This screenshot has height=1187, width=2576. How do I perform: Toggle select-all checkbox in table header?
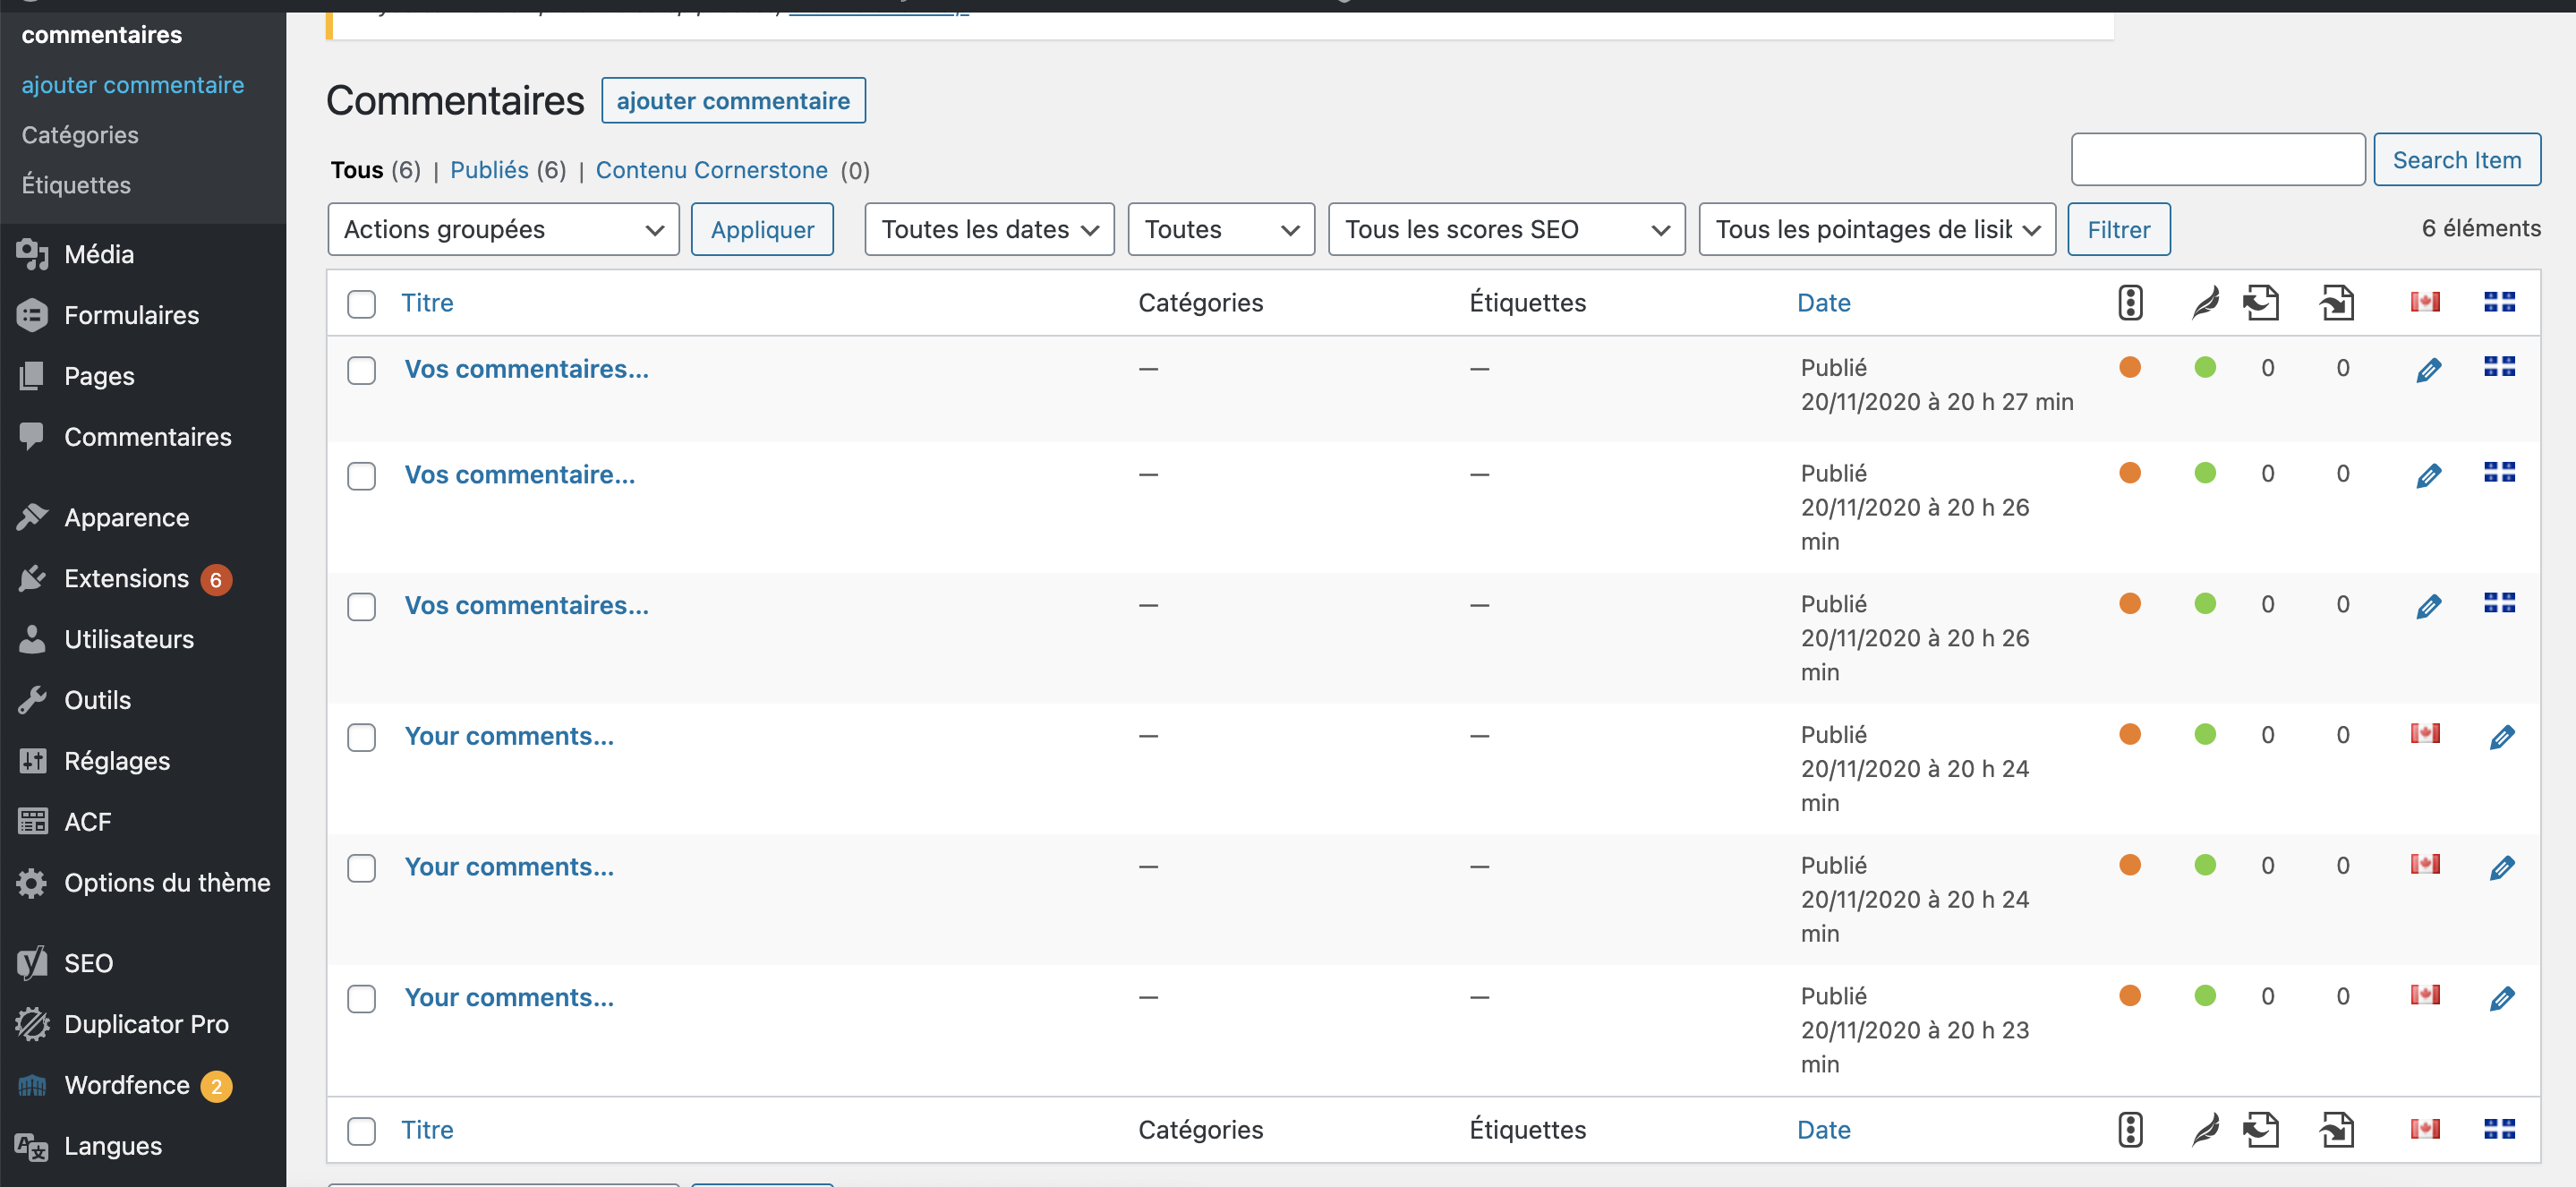click(361, 304)
